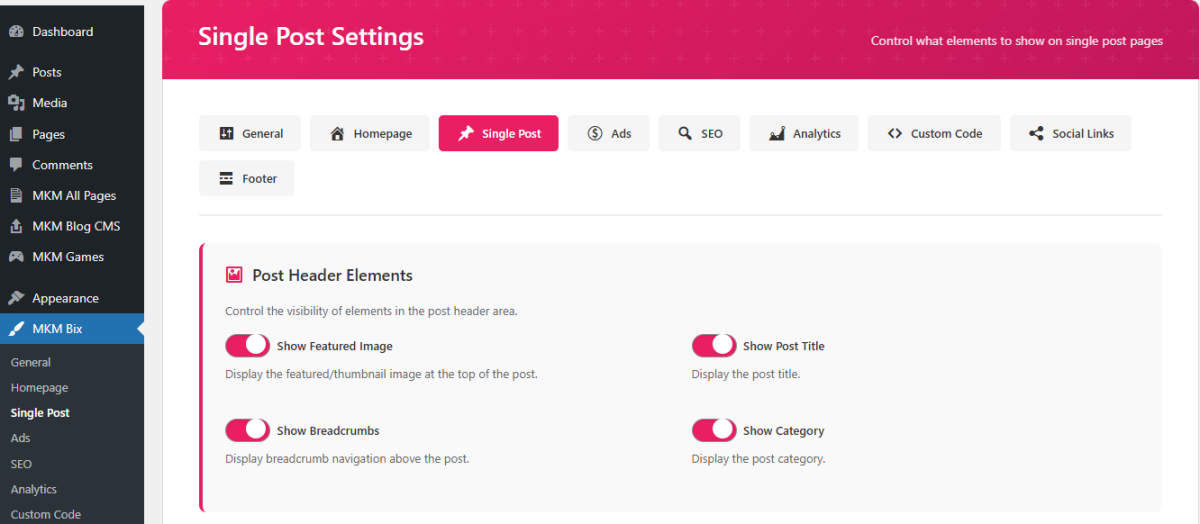Click the MKM Blog CMS upload icon
Screen dimensions: 1200x524
click(16, 226)
